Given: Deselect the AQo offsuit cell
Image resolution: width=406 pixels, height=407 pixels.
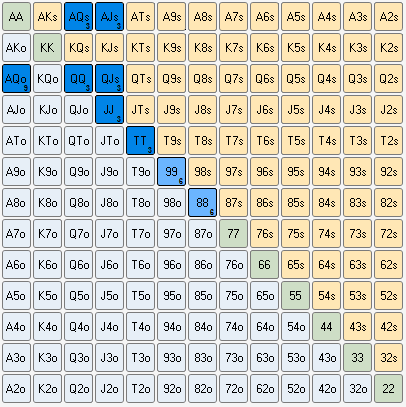Looking at the screenshot, I should click(16, 79).
